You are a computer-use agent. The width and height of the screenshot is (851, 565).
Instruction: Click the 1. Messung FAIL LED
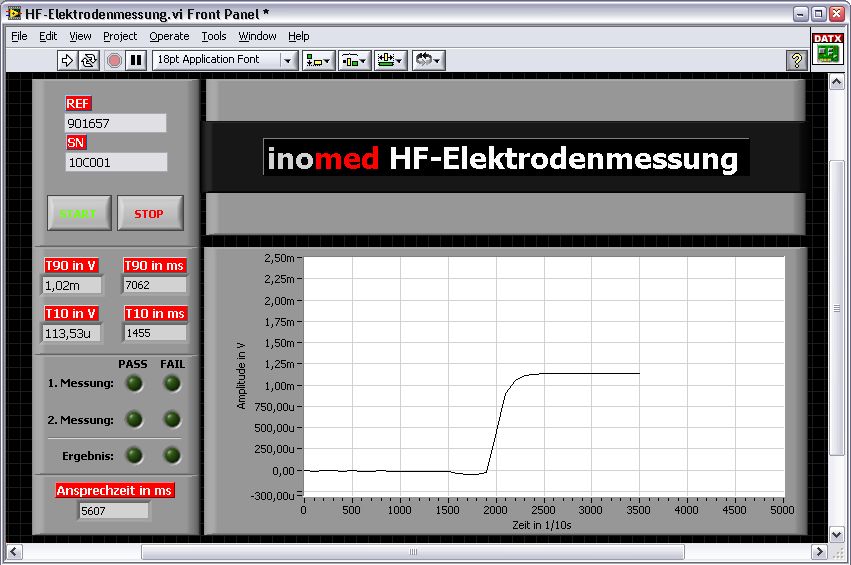pos(172,384)
